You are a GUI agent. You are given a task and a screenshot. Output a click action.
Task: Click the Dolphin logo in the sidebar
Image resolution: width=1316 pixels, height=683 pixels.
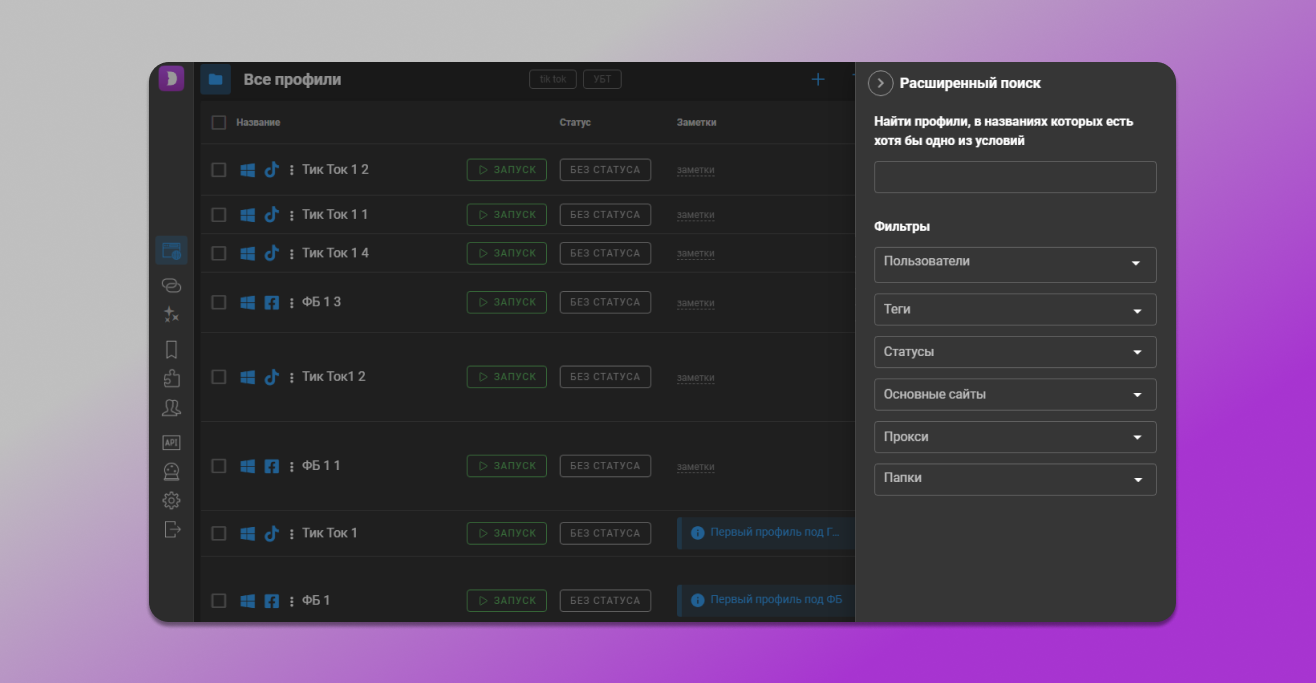171,79
